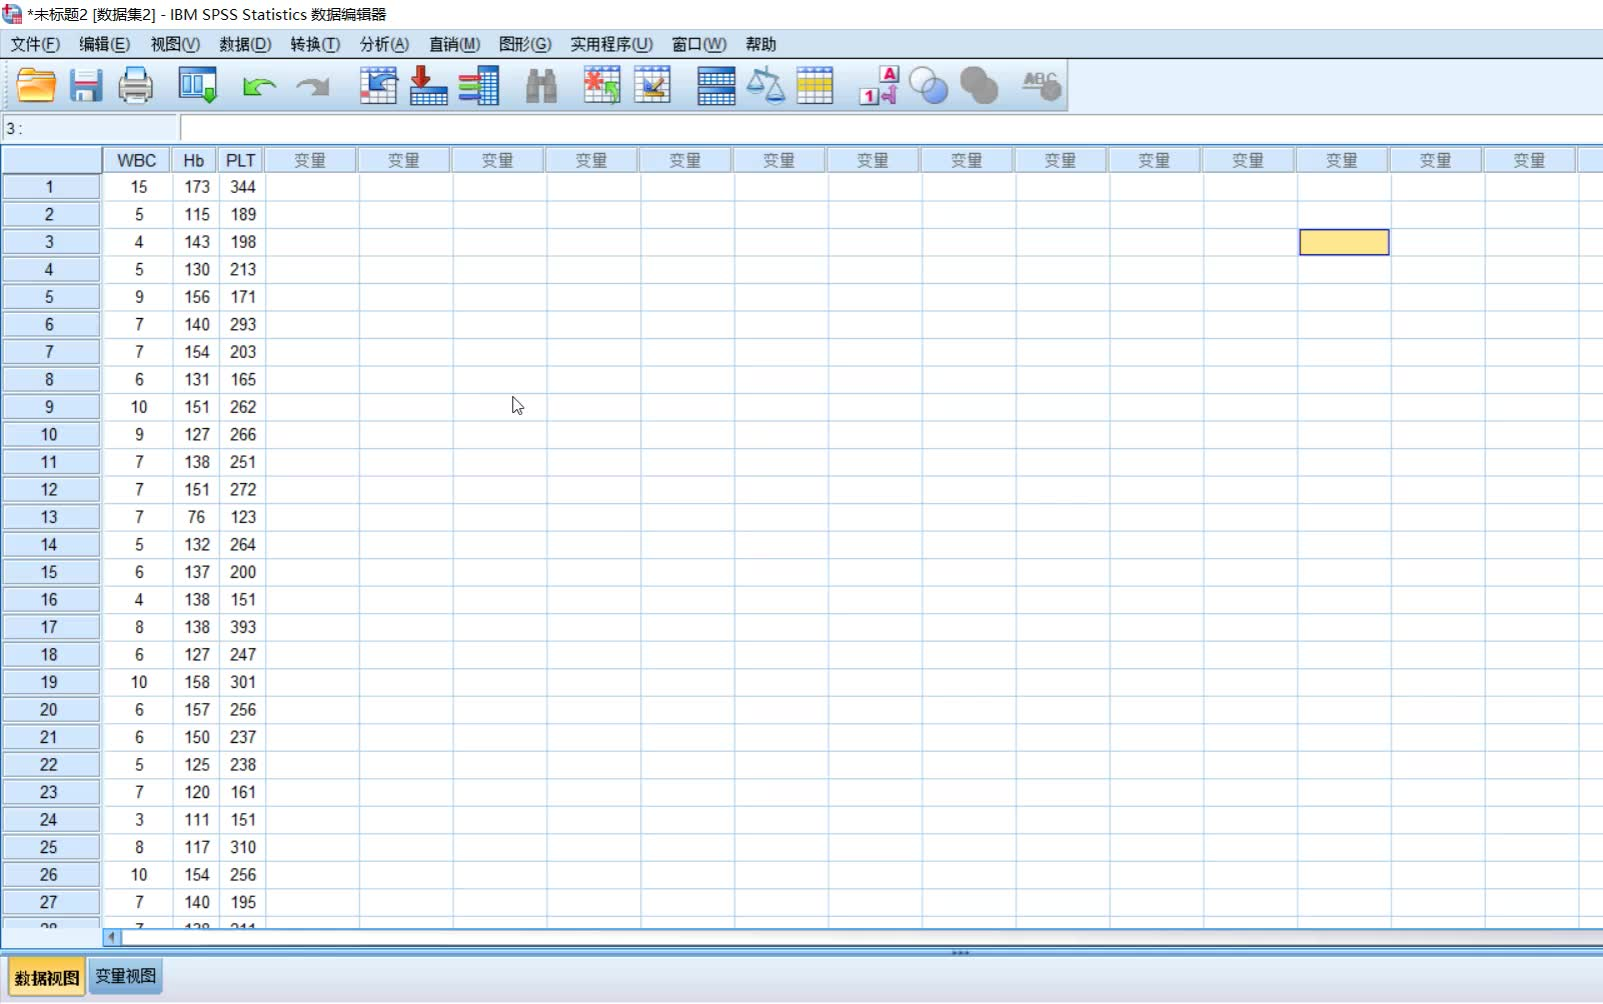1603x1004 pixels.
Task: Click the cell editor input field above grid
Action: click(x=890, y=128)
